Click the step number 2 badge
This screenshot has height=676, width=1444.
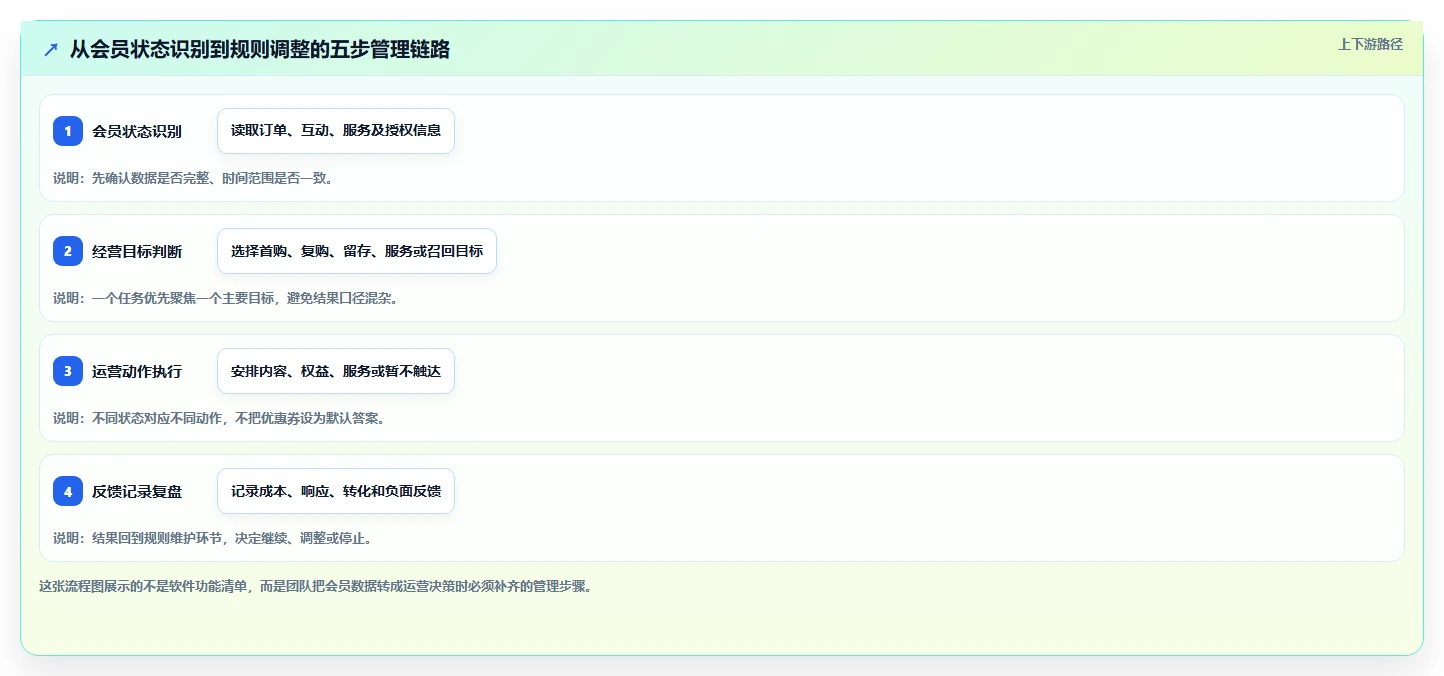68,251
